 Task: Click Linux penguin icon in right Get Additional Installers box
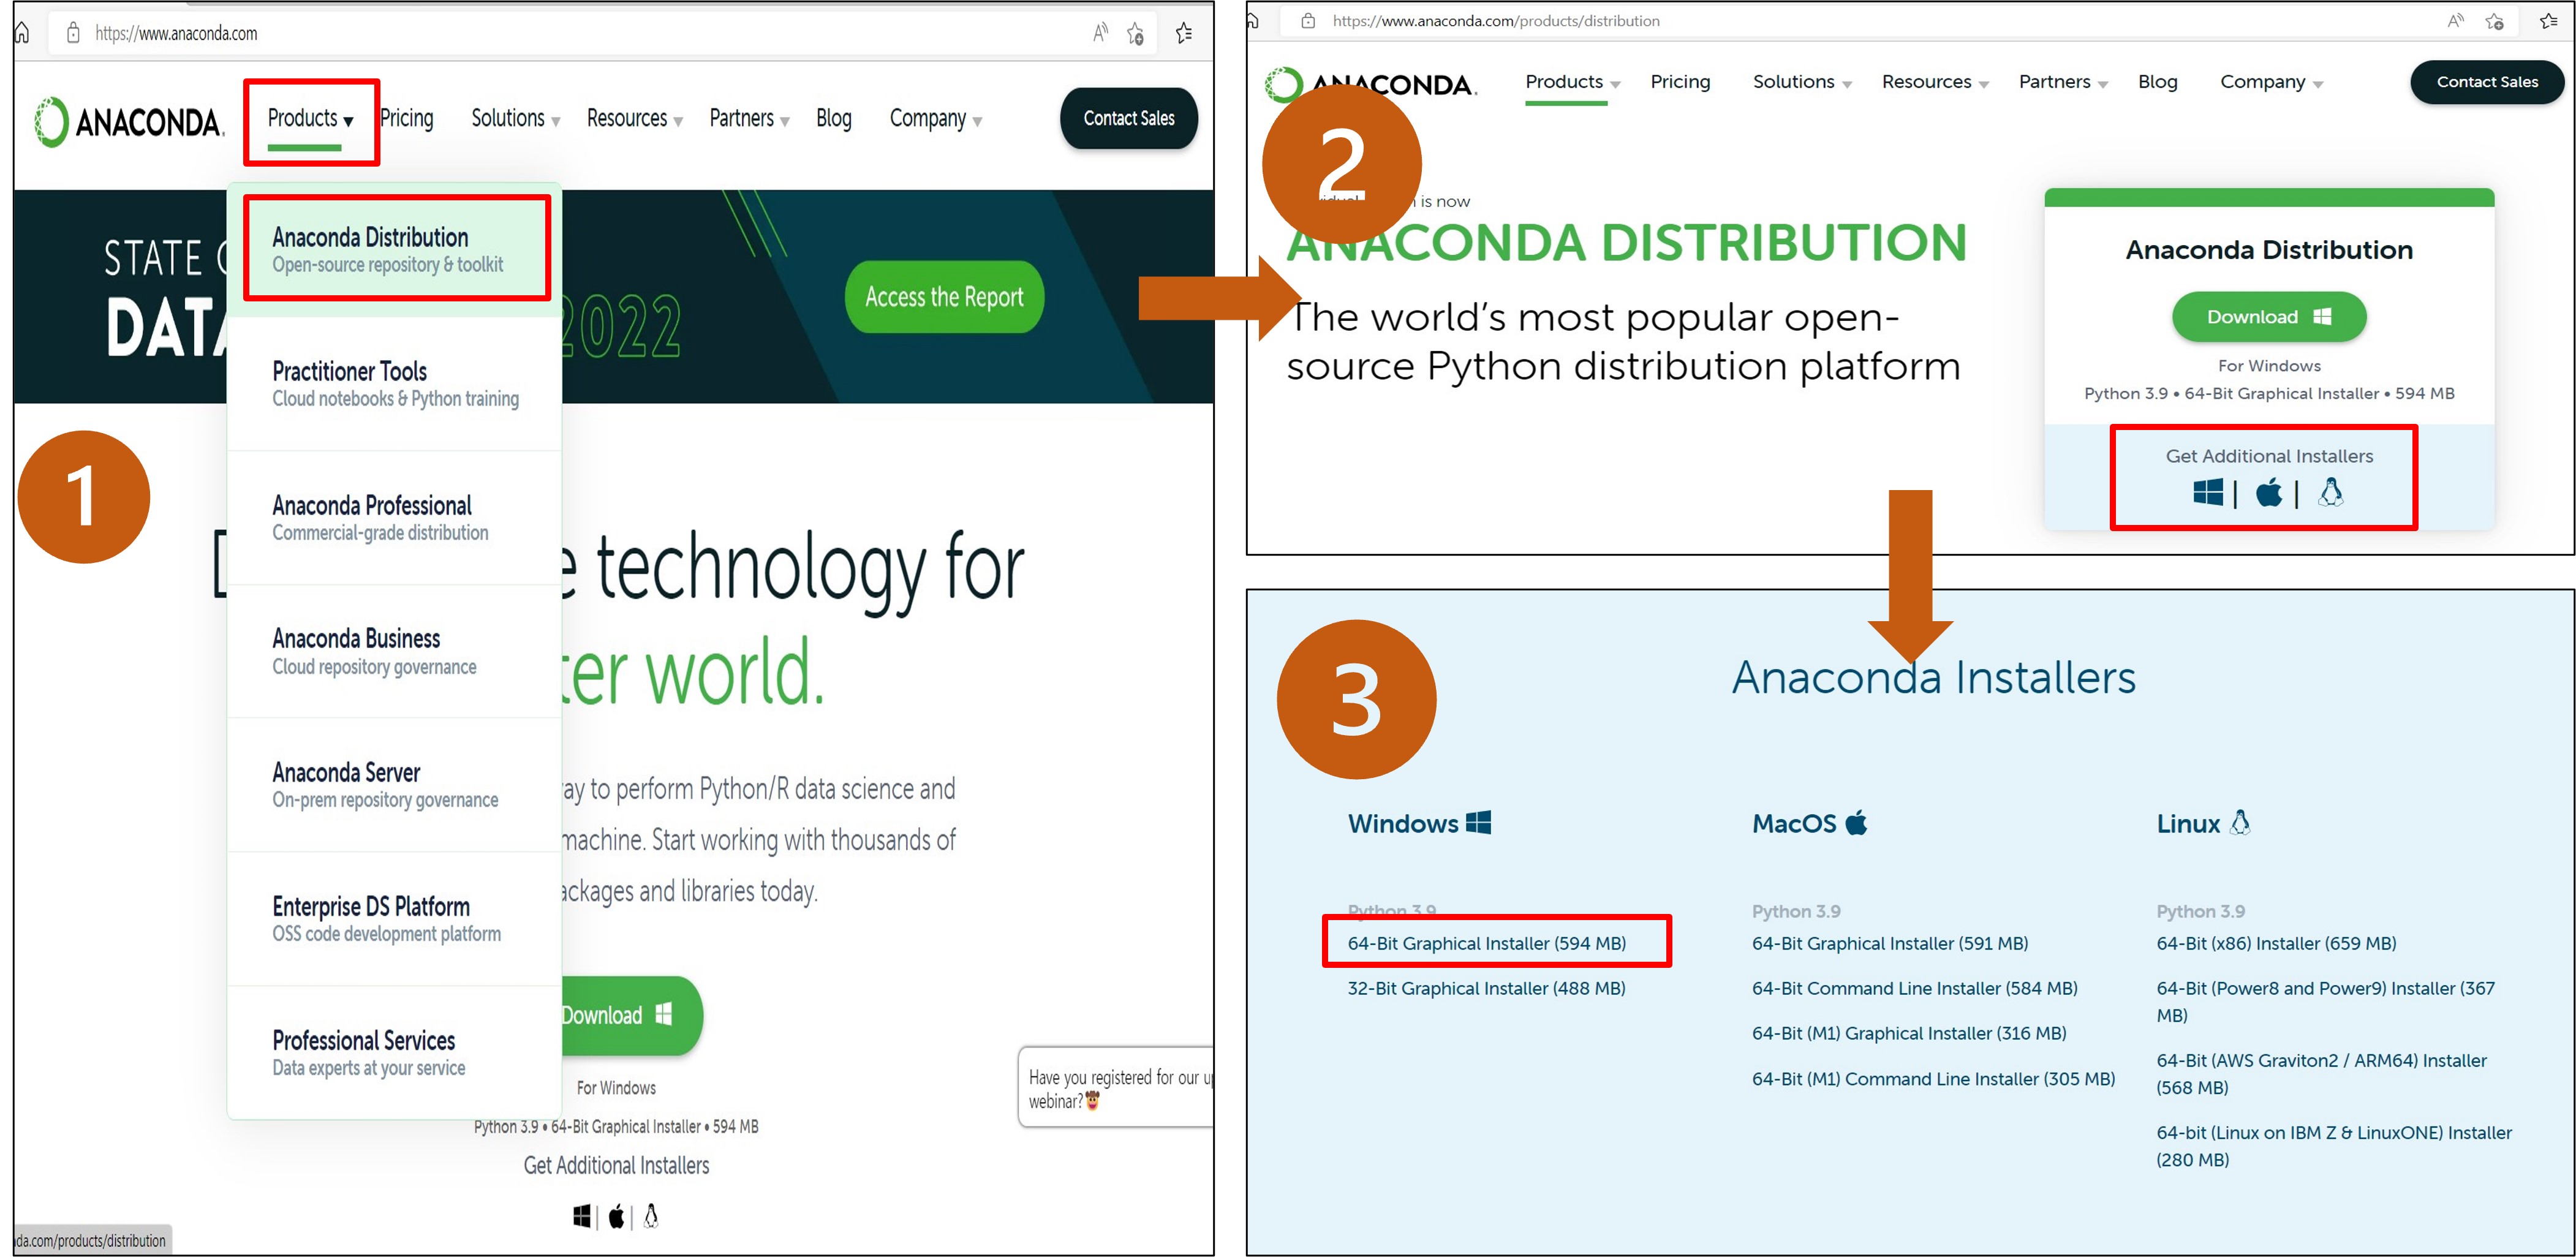(x=2331, y=491)
